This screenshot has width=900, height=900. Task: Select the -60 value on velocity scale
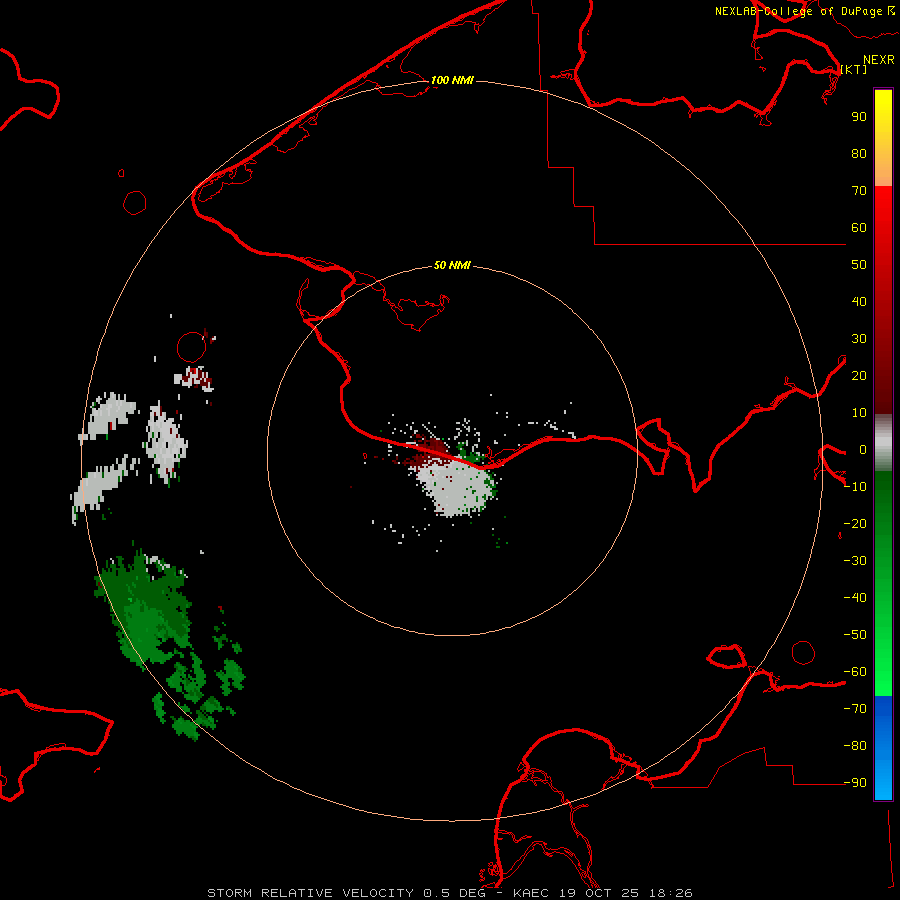click(x=855, y=672)
